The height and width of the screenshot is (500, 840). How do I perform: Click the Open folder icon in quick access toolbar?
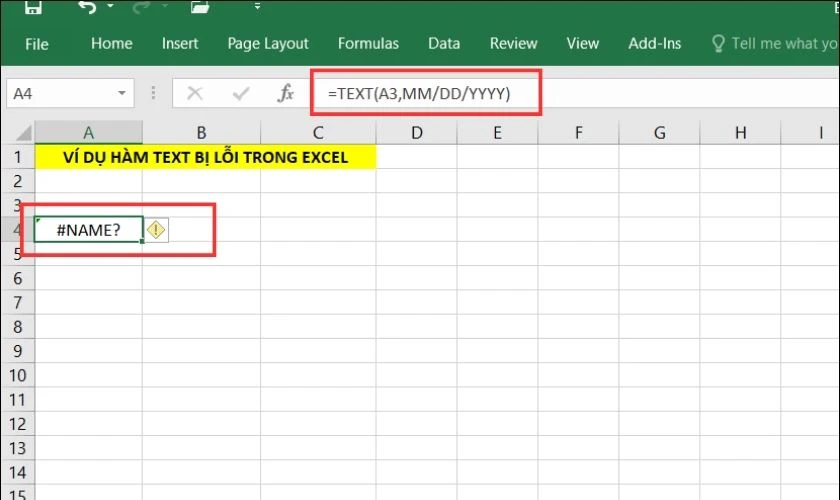pos(199,6)
